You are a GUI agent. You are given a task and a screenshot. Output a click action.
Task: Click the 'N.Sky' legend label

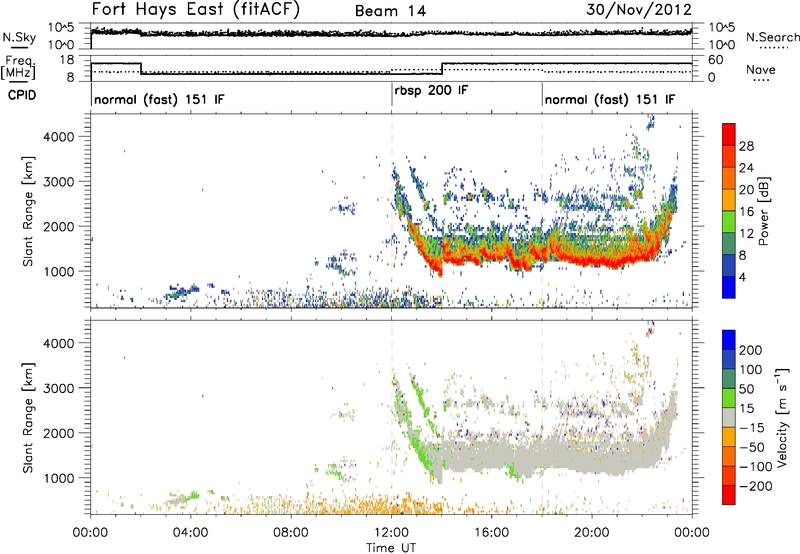(x=19, y=37)
